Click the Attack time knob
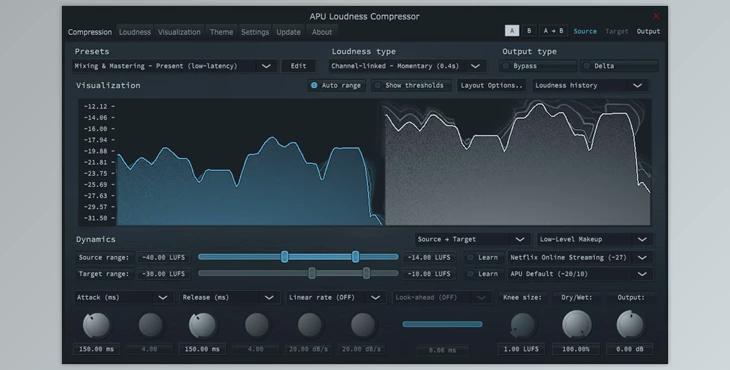 pyautogui.click(x=96, y=325)
